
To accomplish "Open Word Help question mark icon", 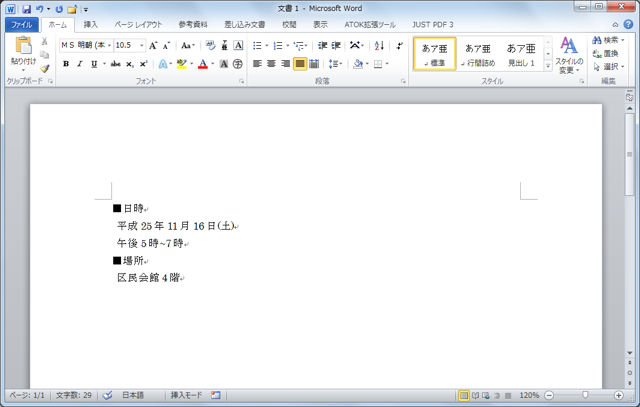I will point(628,24).
